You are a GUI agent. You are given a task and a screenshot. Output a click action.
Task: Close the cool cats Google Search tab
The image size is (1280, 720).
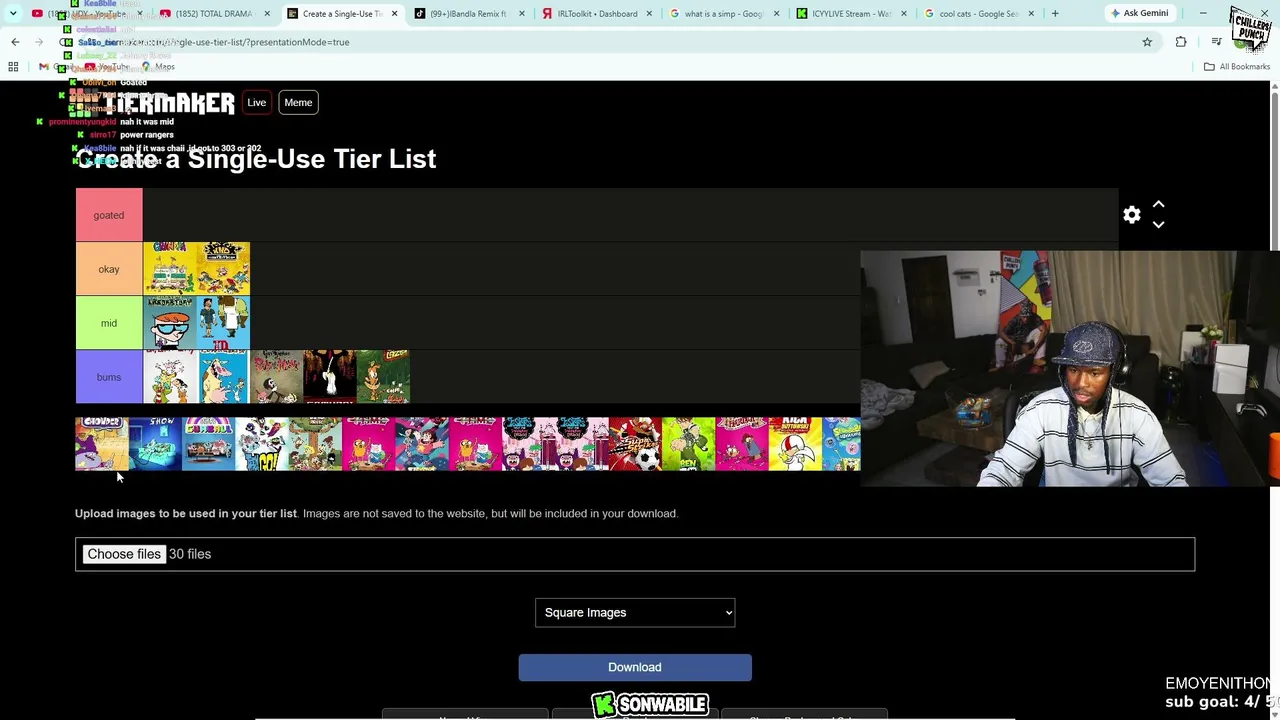(x=1029, y=14)
